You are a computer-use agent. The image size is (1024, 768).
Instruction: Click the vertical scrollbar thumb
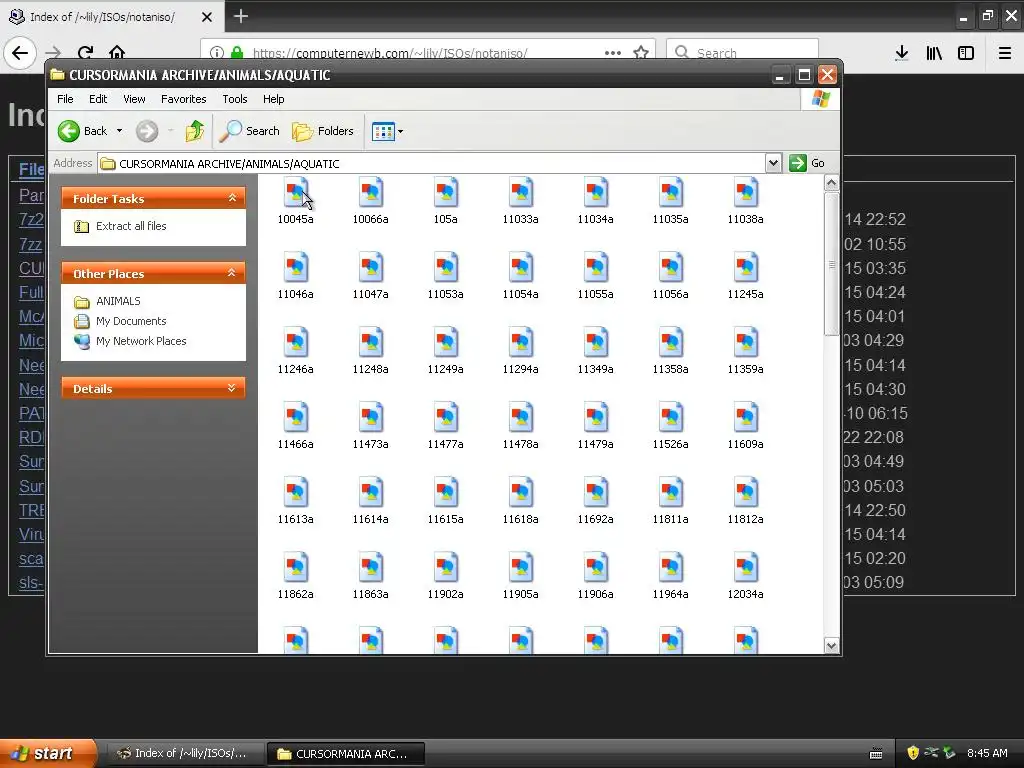(x=831, y=264)
